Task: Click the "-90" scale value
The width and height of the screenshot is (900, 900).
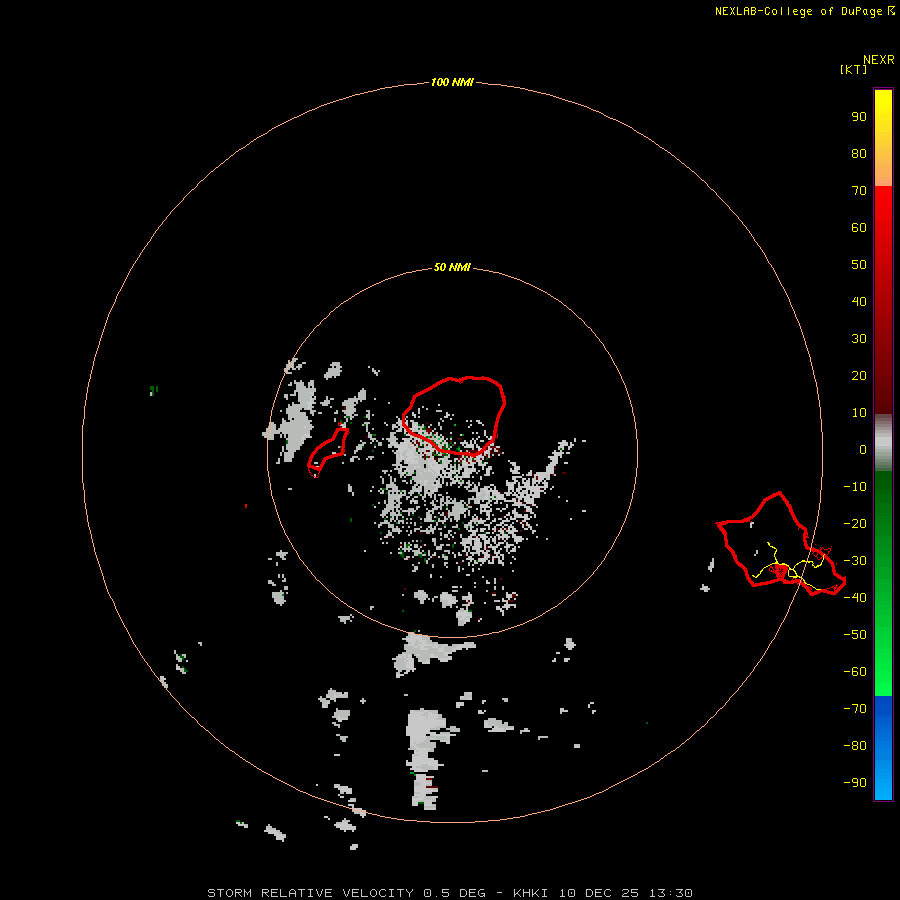Action: (855, 783)
